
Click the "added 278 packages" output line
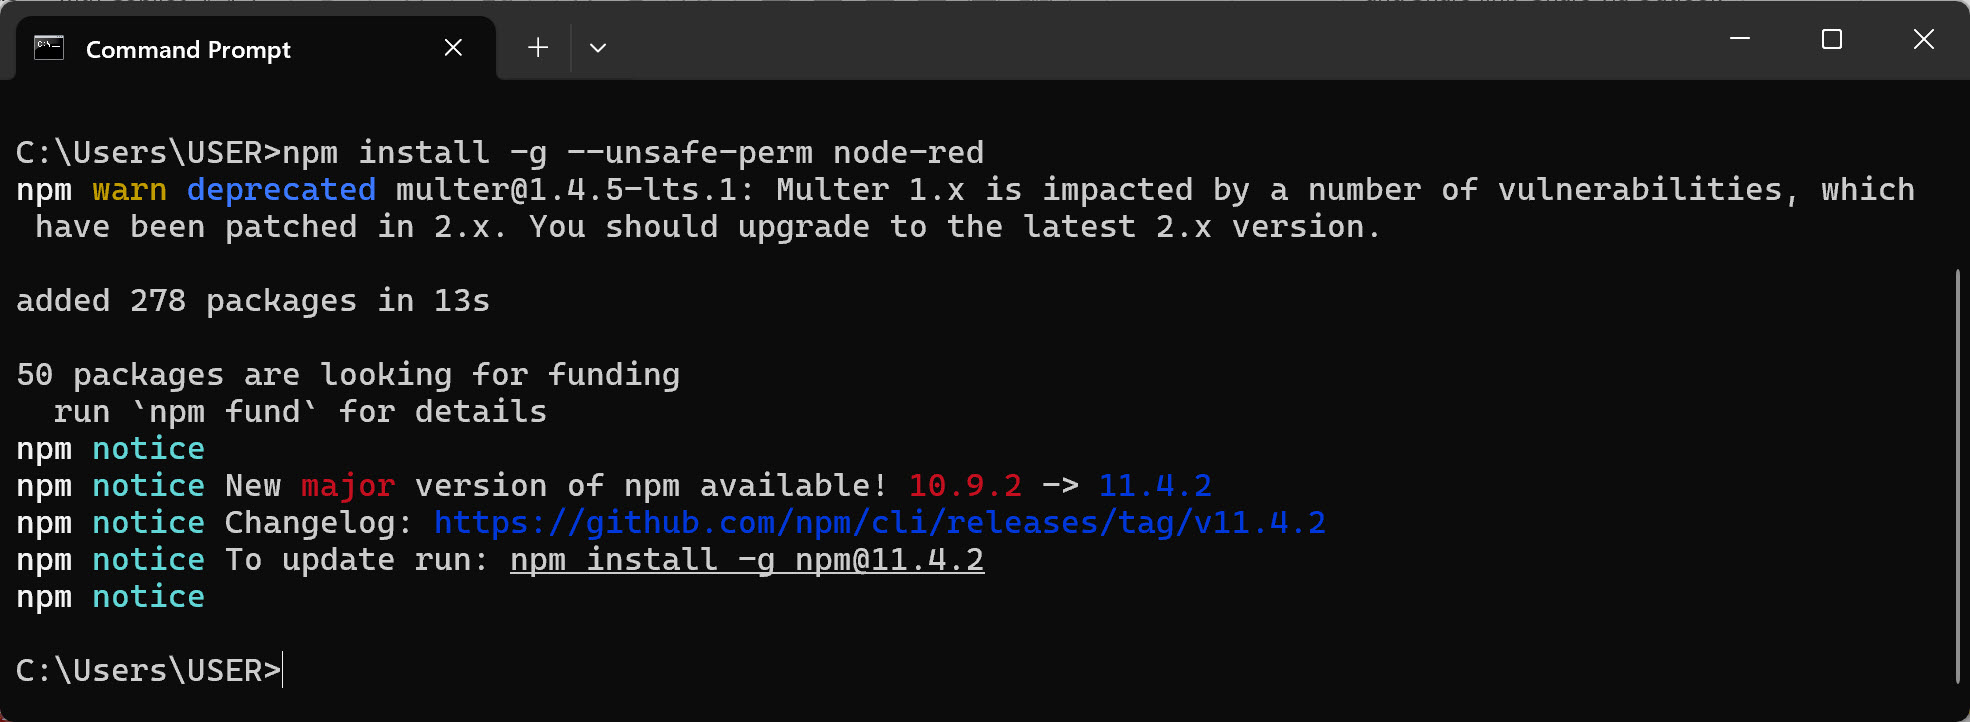click(253, 301)
